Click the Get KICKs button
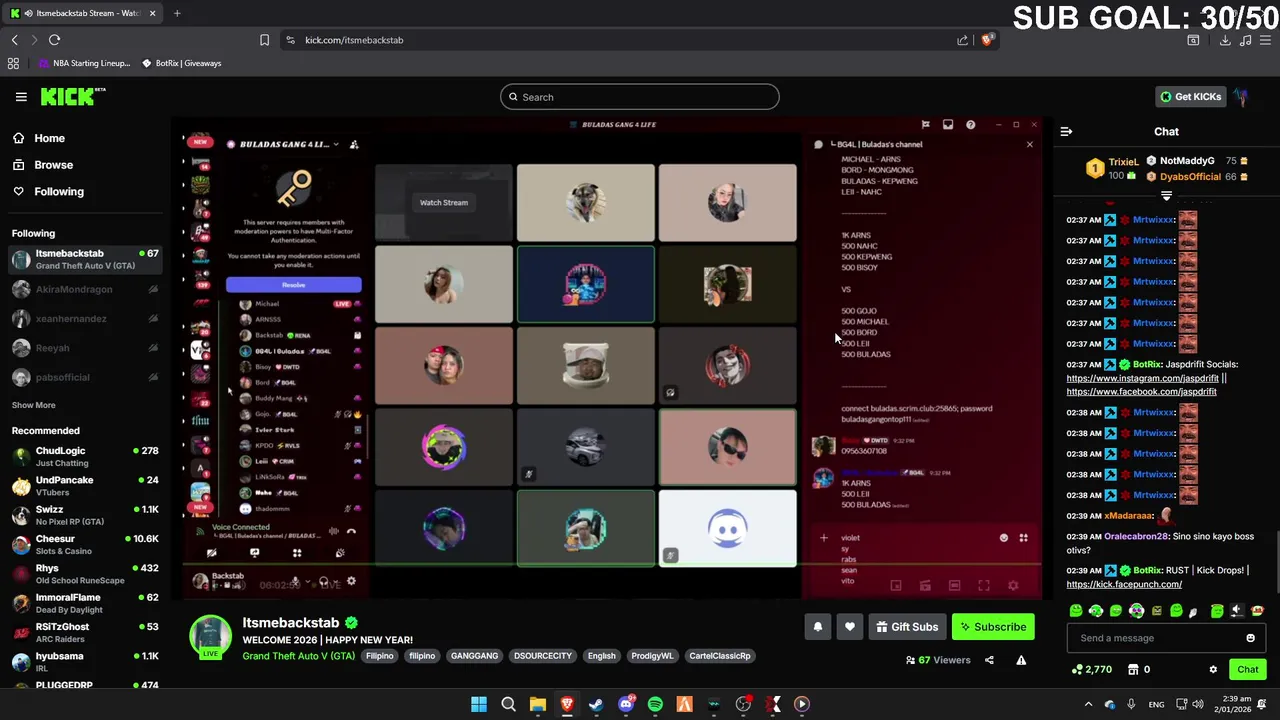The height and width of the screenshot is (720, 1280). 1190,97
